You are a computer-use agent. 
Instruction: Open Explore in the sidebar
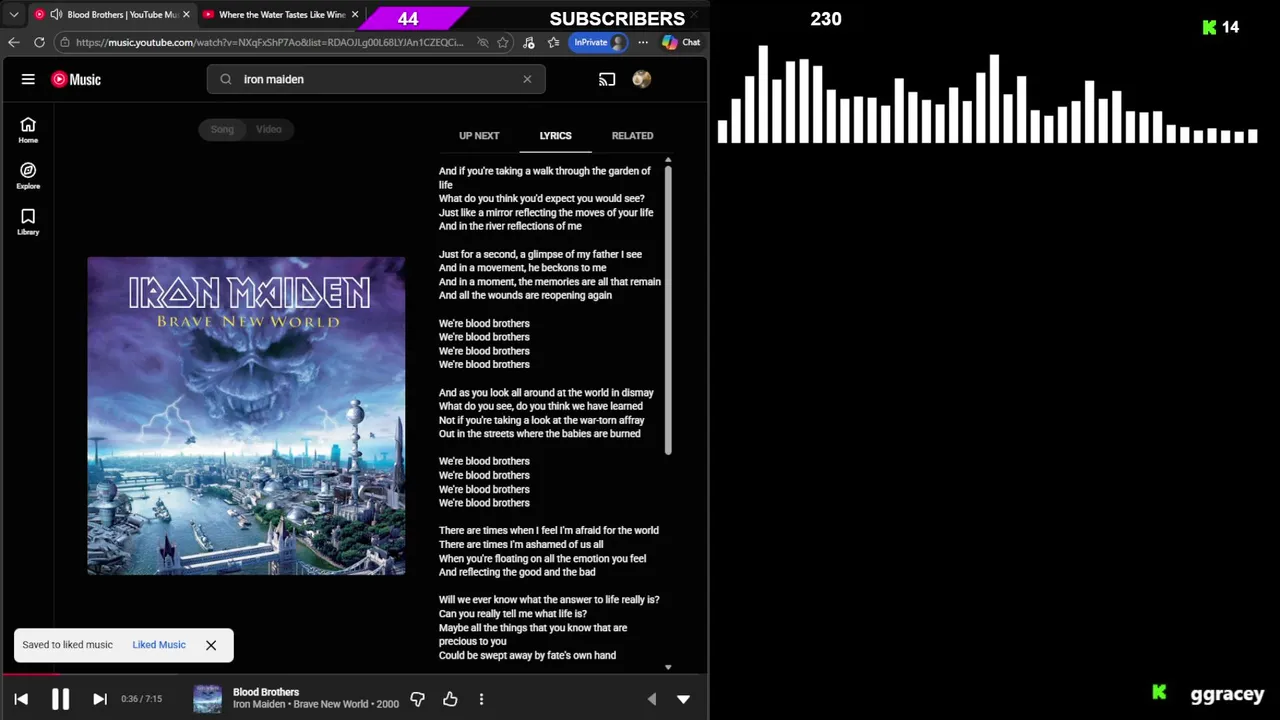(x=28, y=176)
